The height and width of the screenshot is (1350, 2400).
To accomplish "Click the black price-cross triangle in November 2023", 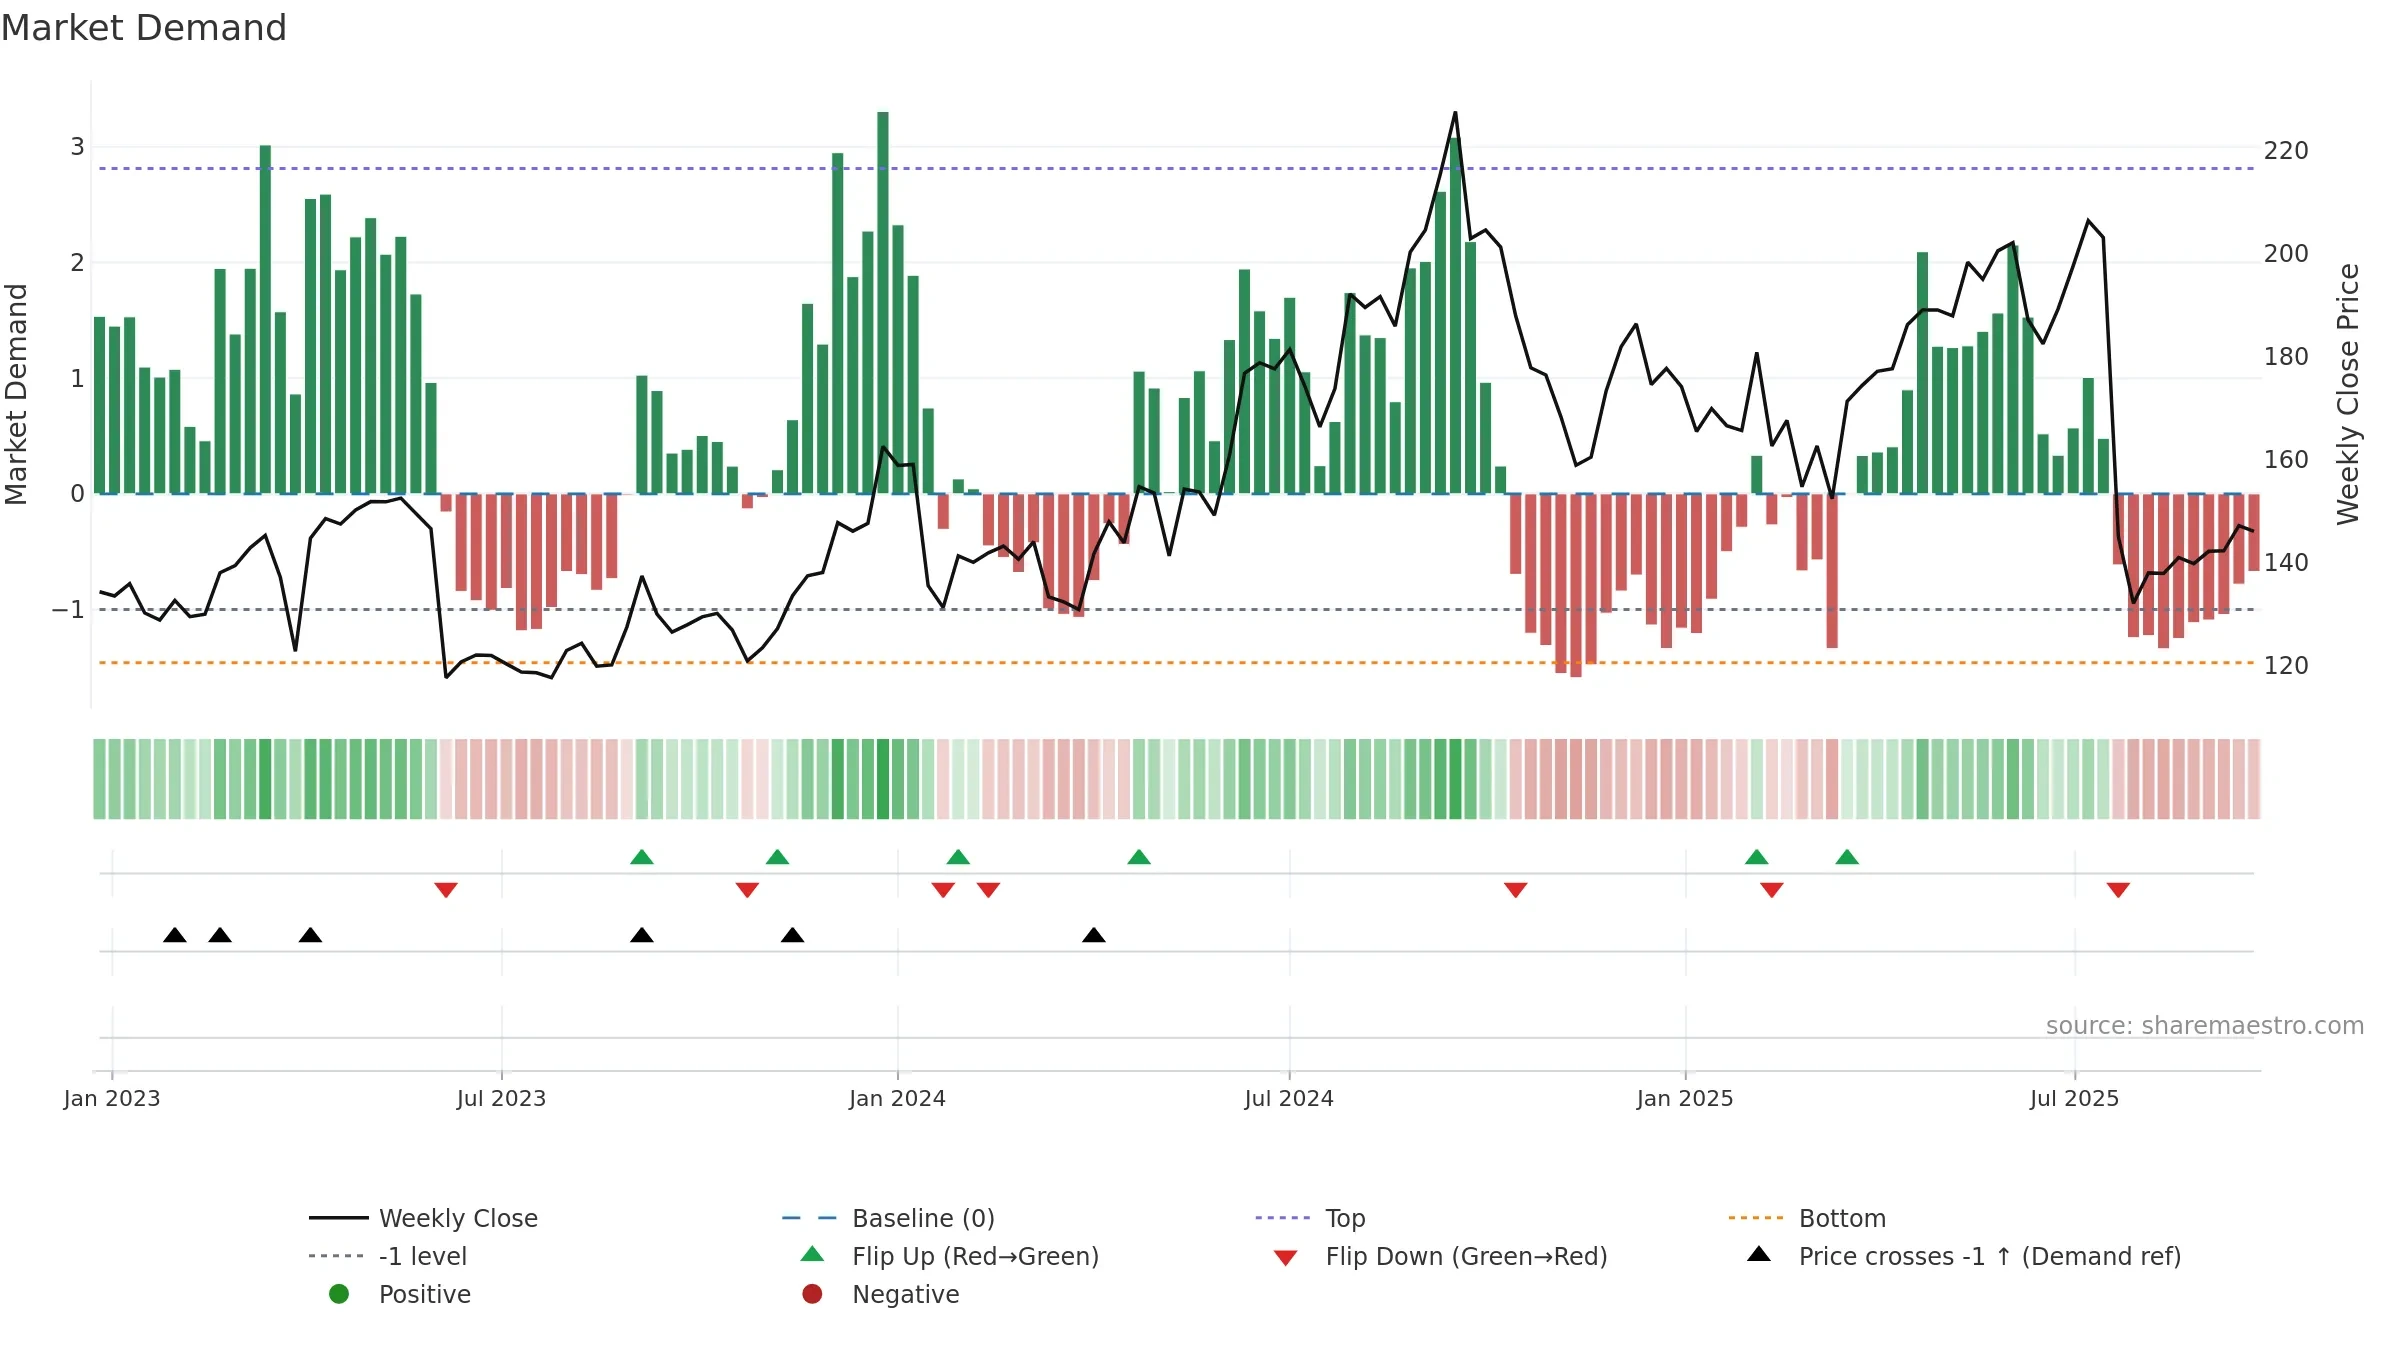I will 792,935.
